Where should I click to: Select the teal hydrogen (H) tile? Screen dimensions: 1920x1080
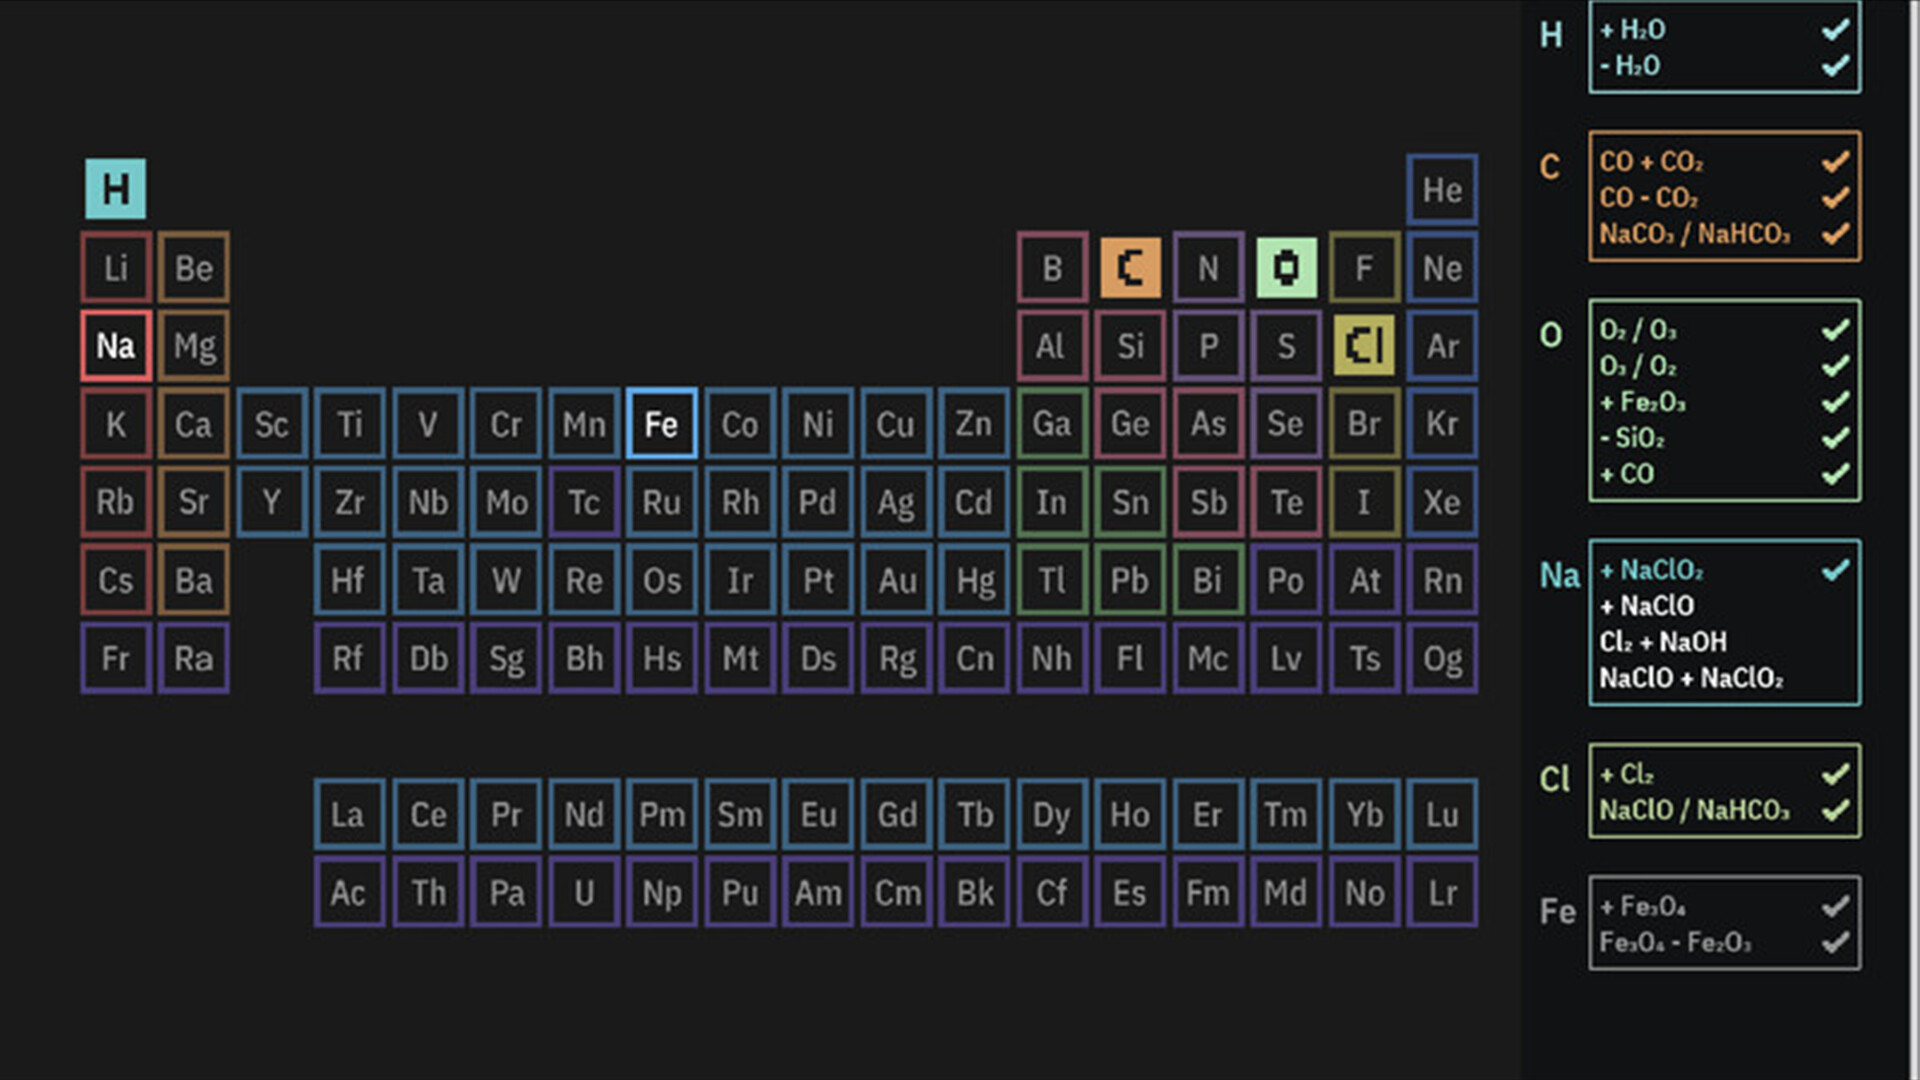(114, 188)
